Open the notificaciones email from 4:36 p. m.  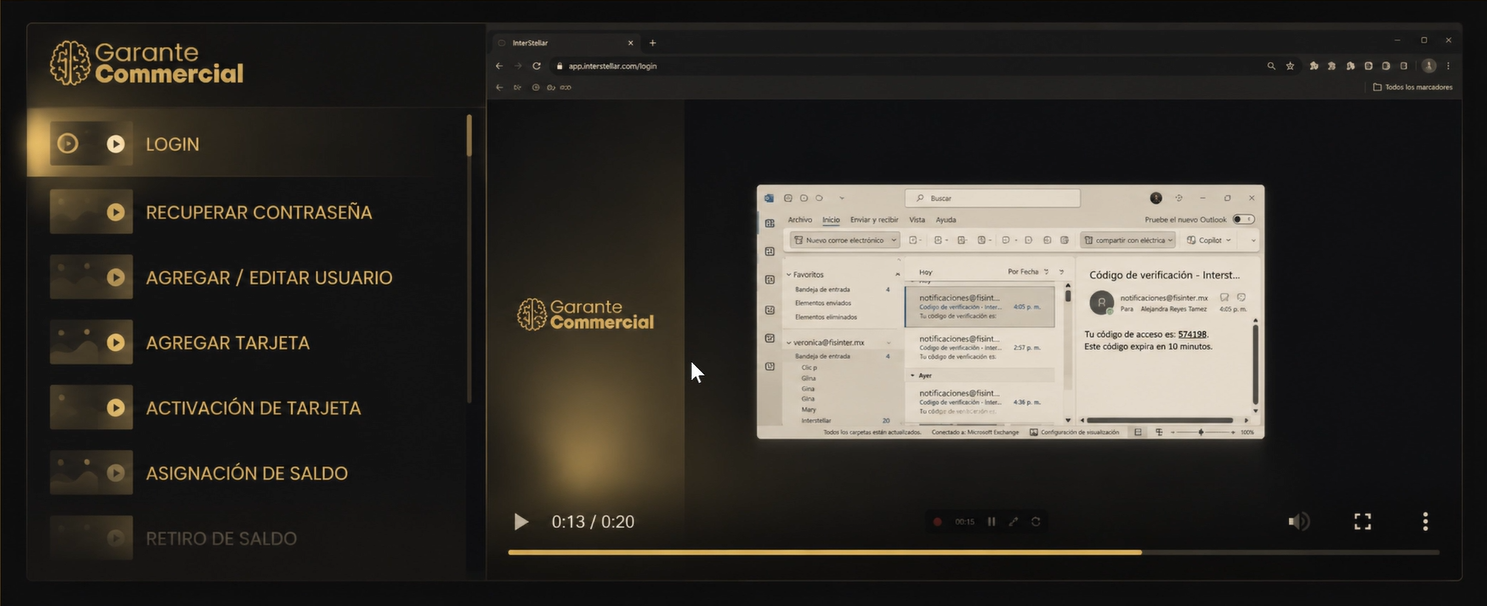pos(980,402)
